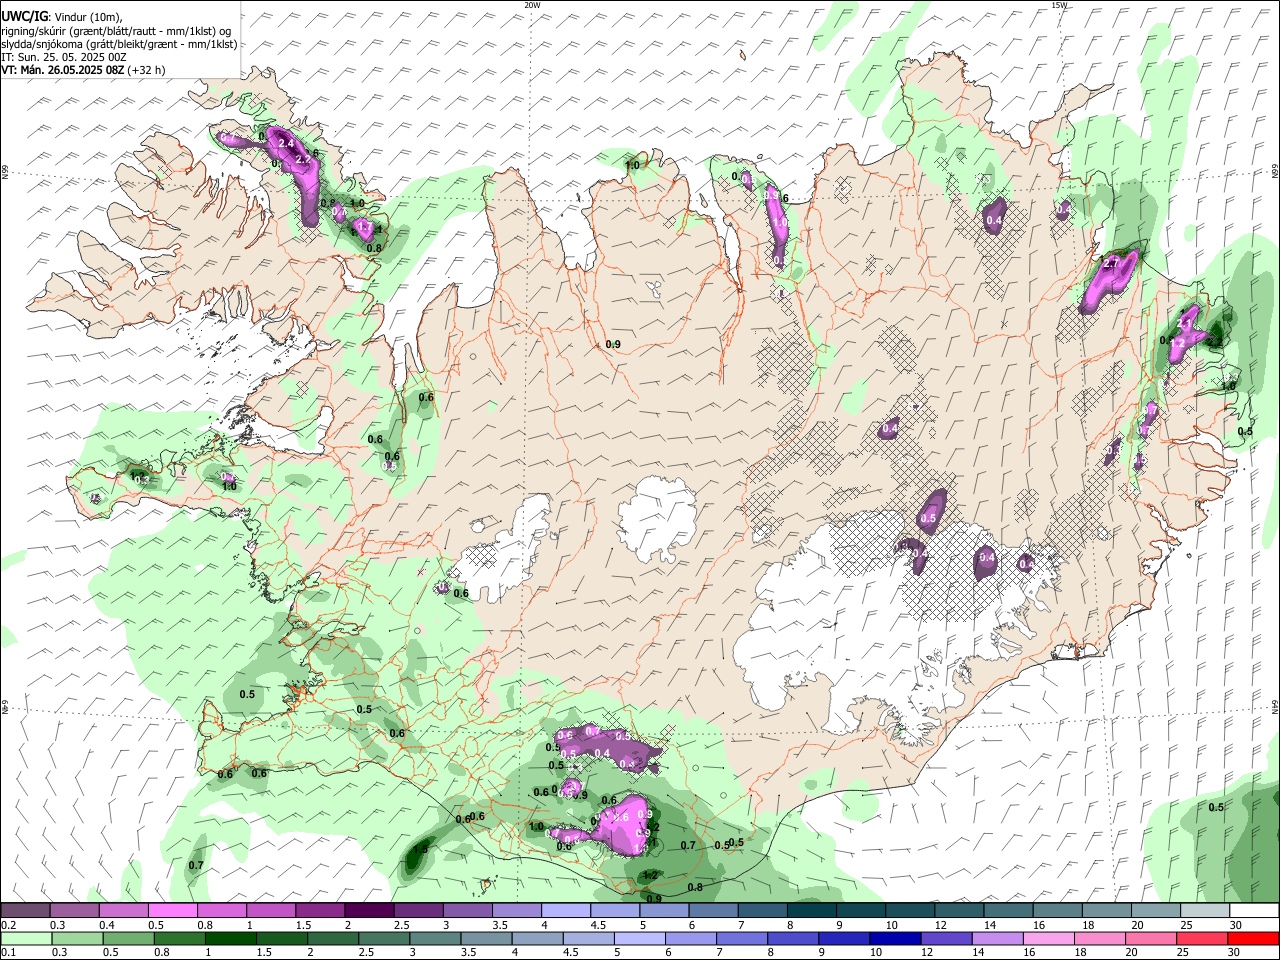Click the round white Hofsjökull glacier in central Iceland
This screenshot has width=1280, height=960.
[x=658, y=520]
